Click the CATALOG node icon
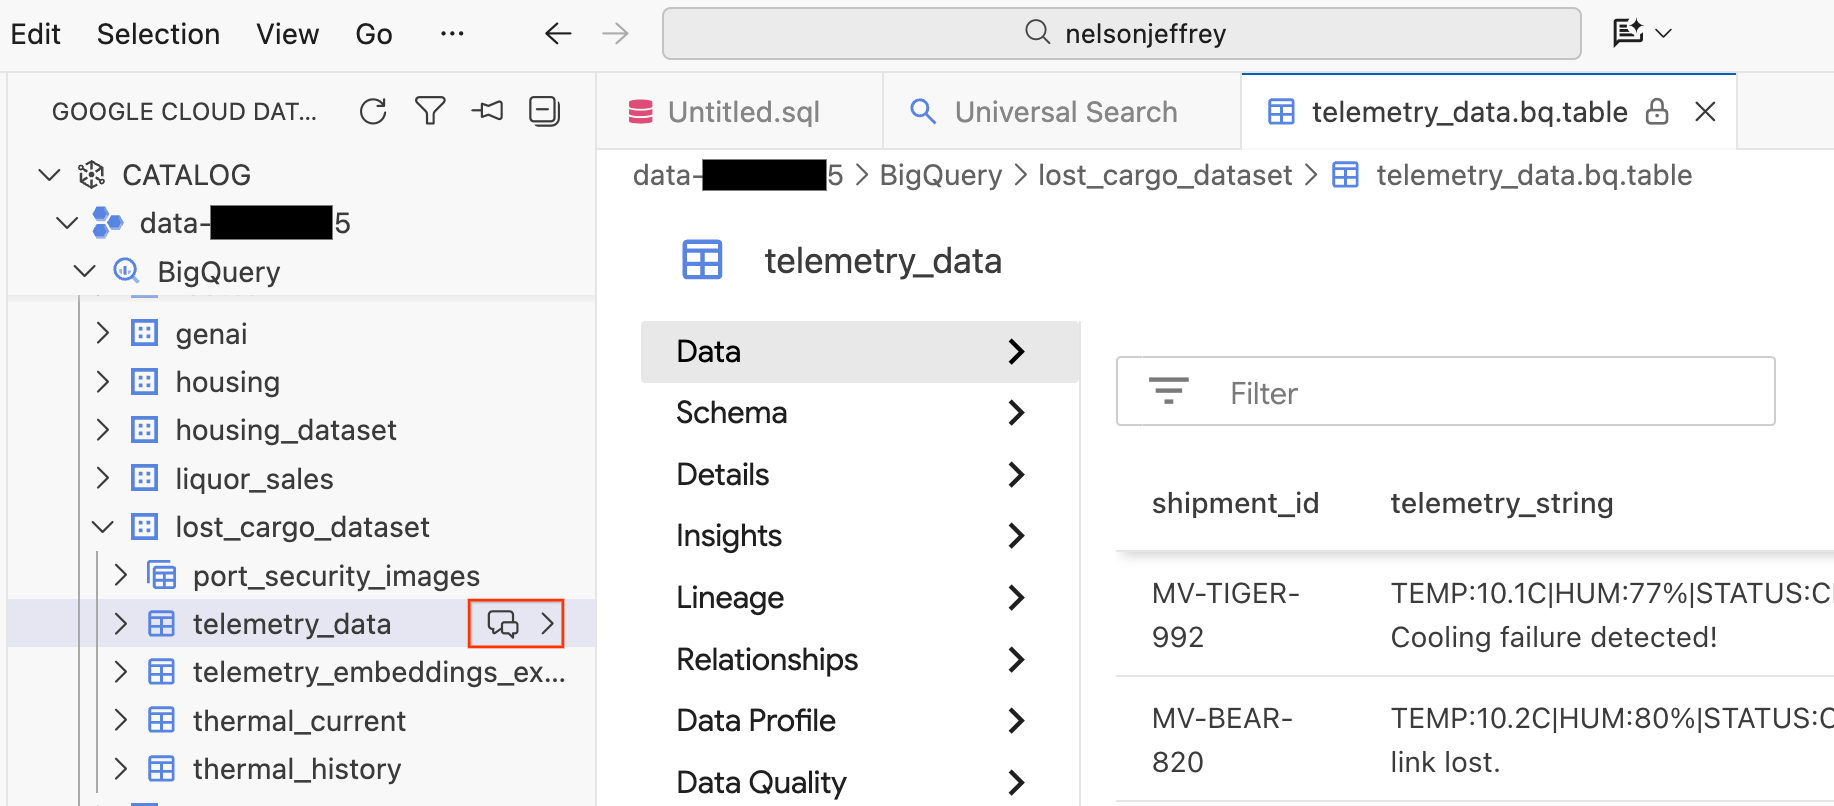Image resolution: width=1834 pixels, height=806 pixels. click(92, 175)
